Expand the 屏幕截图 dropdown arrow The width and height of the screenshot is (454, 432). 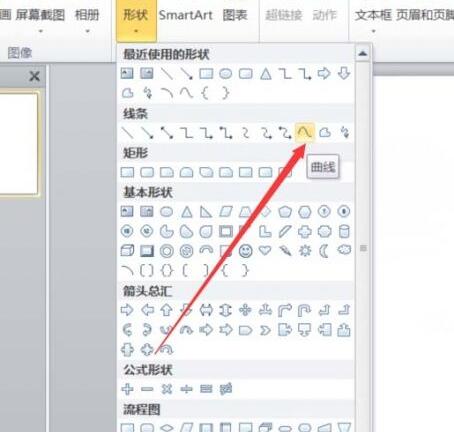pyautogui.click(x=41, y=32)
